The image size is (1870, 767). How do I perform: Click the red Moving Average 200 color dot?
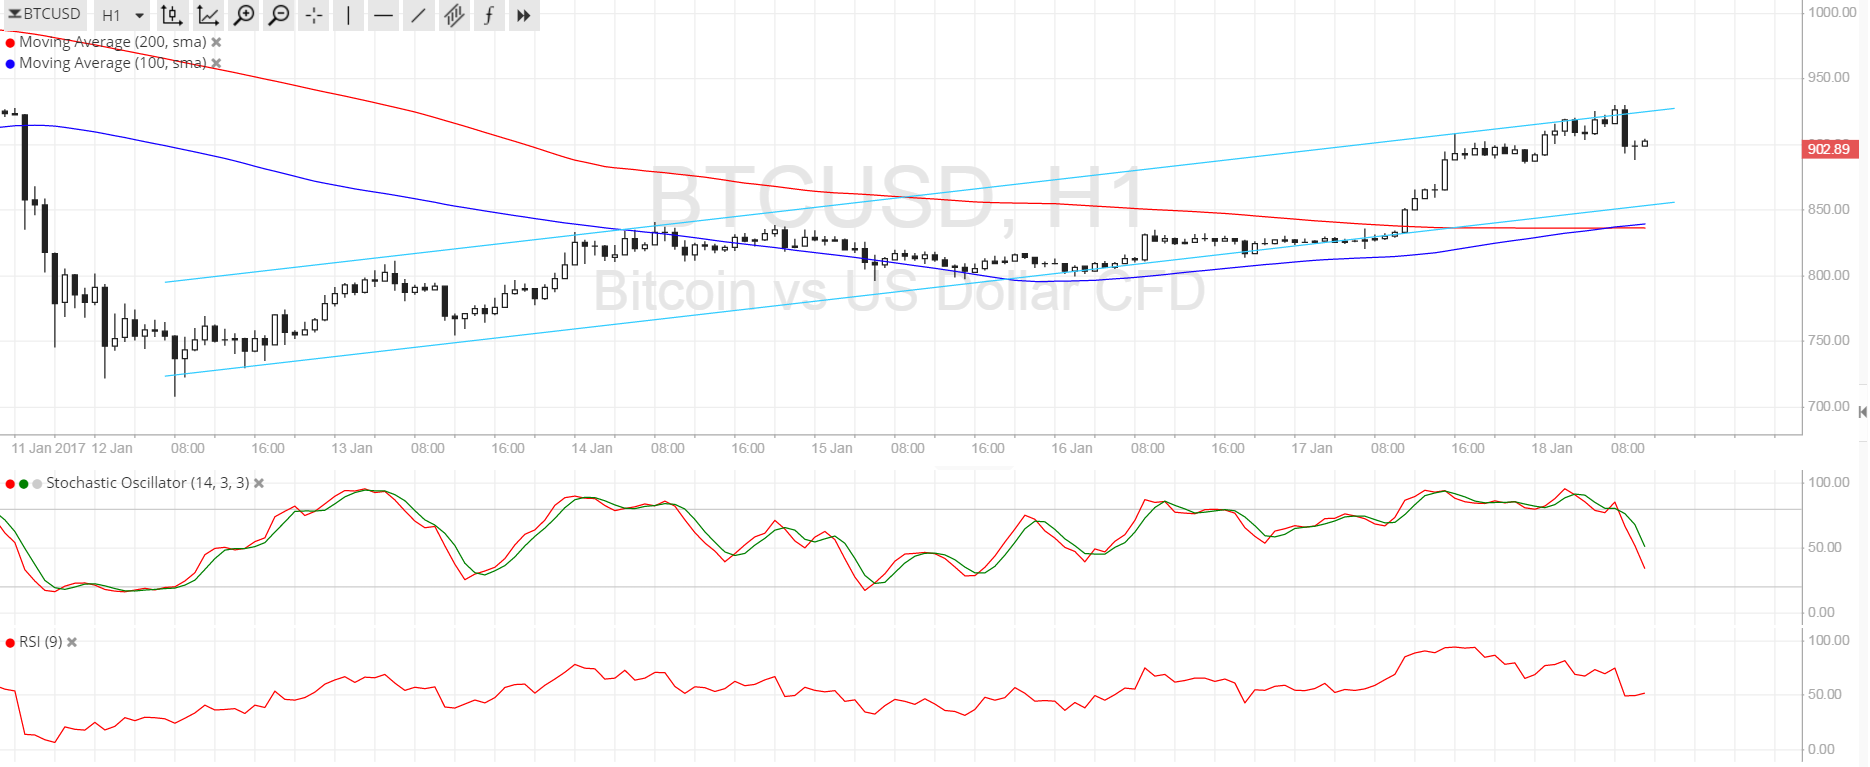10,42
